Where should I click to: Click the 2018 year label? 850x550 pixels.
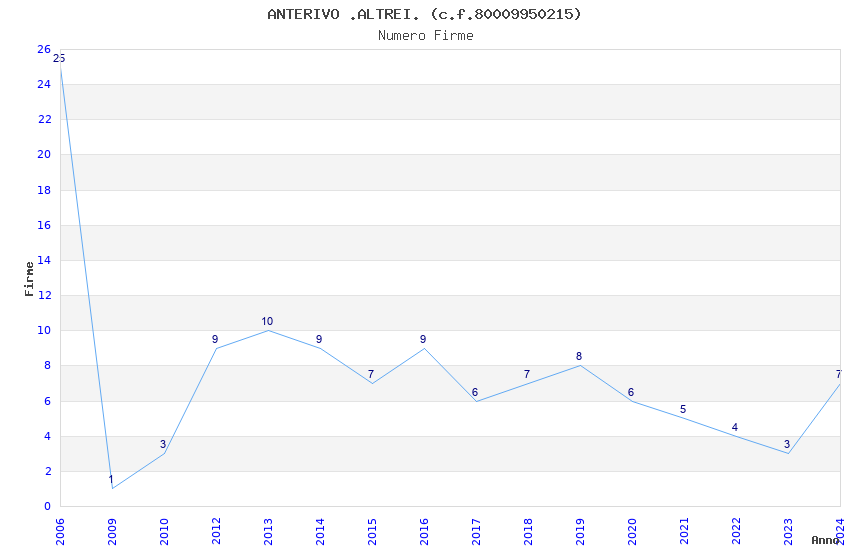(x=529, y=532)
